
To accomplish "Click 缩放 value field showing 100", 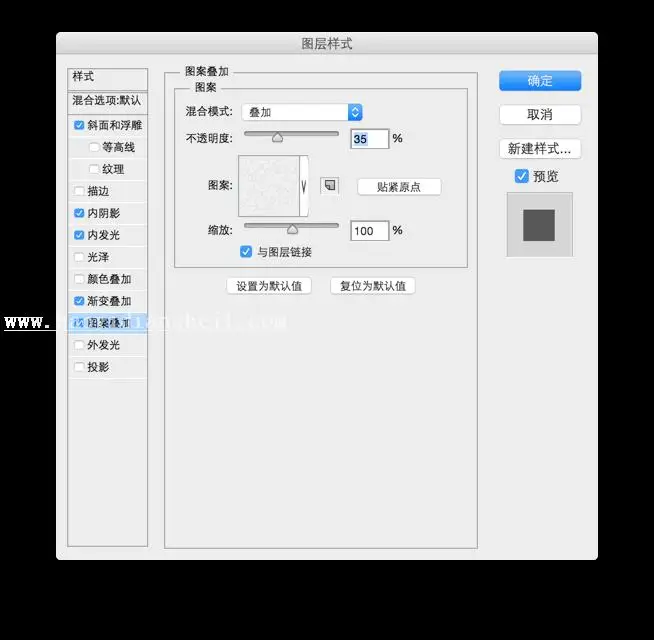I will point(370,231).
